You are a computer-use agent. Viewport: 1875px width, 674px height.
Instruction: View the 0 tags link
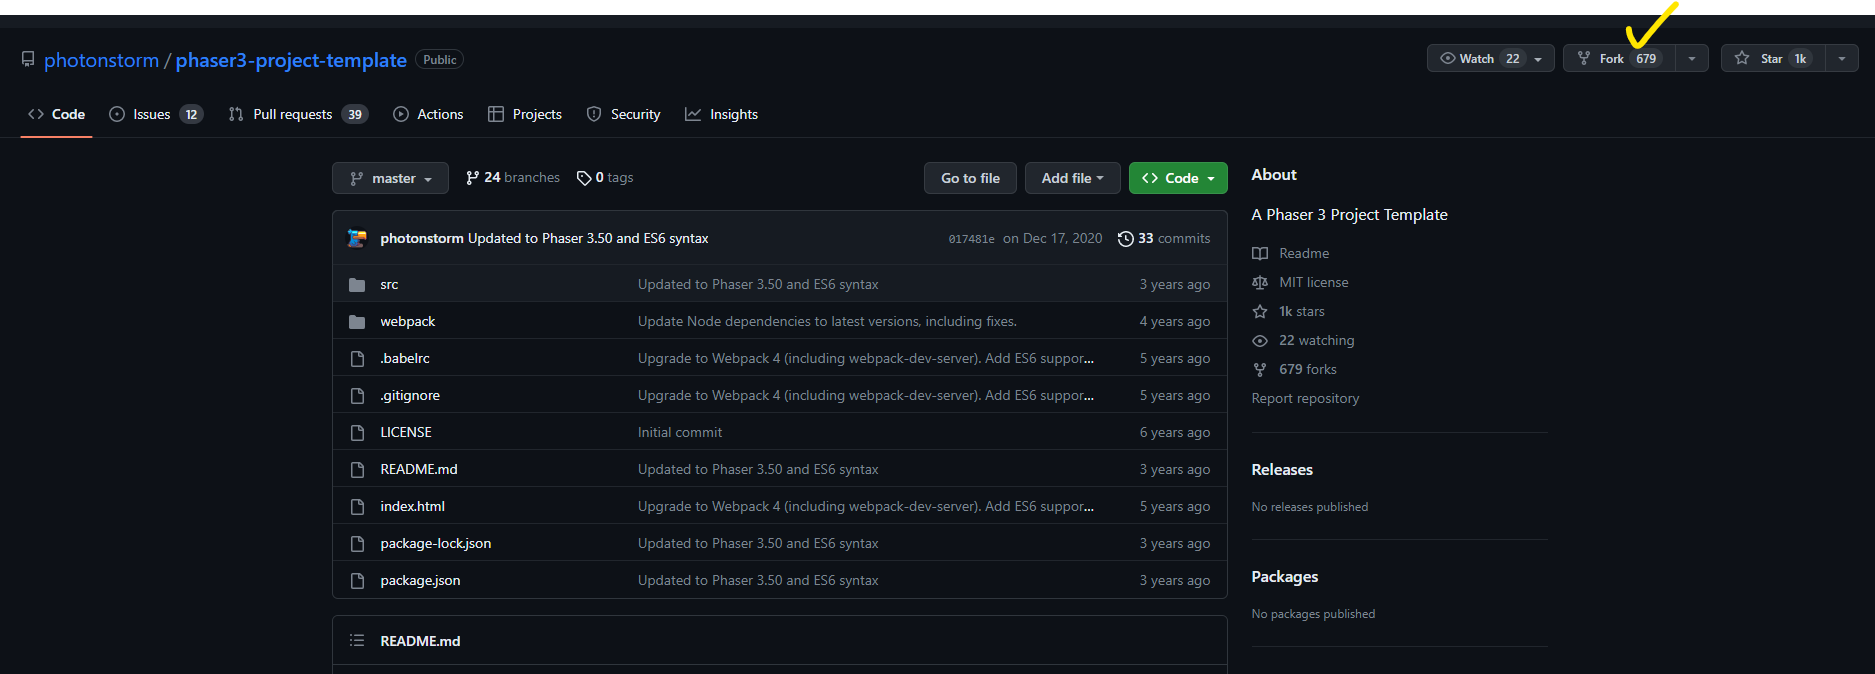tap(605, 178)
